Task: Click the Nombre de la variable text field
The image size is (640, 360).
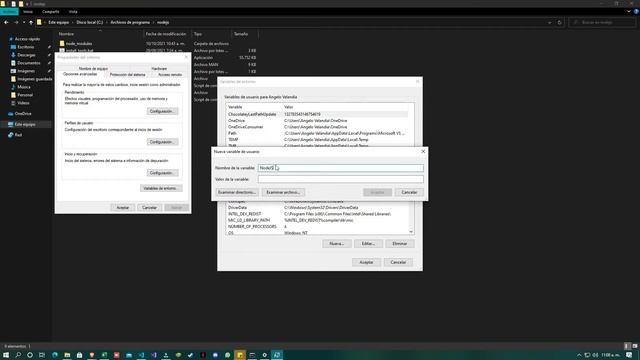Action: (x=340, y=168)
